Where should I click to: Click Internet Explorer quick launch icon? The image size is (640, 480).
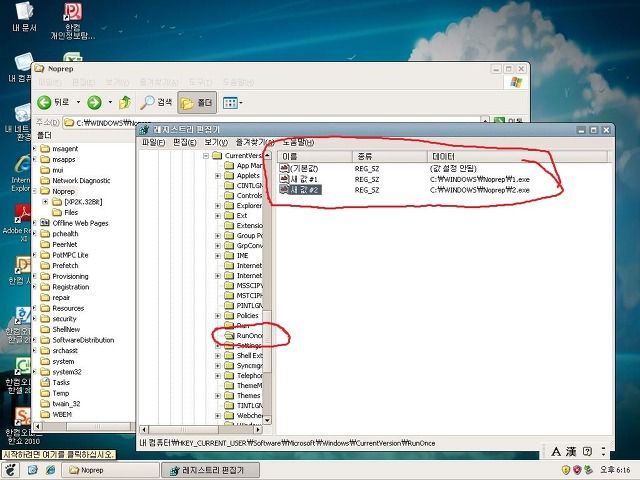click(x=51, y=470)
